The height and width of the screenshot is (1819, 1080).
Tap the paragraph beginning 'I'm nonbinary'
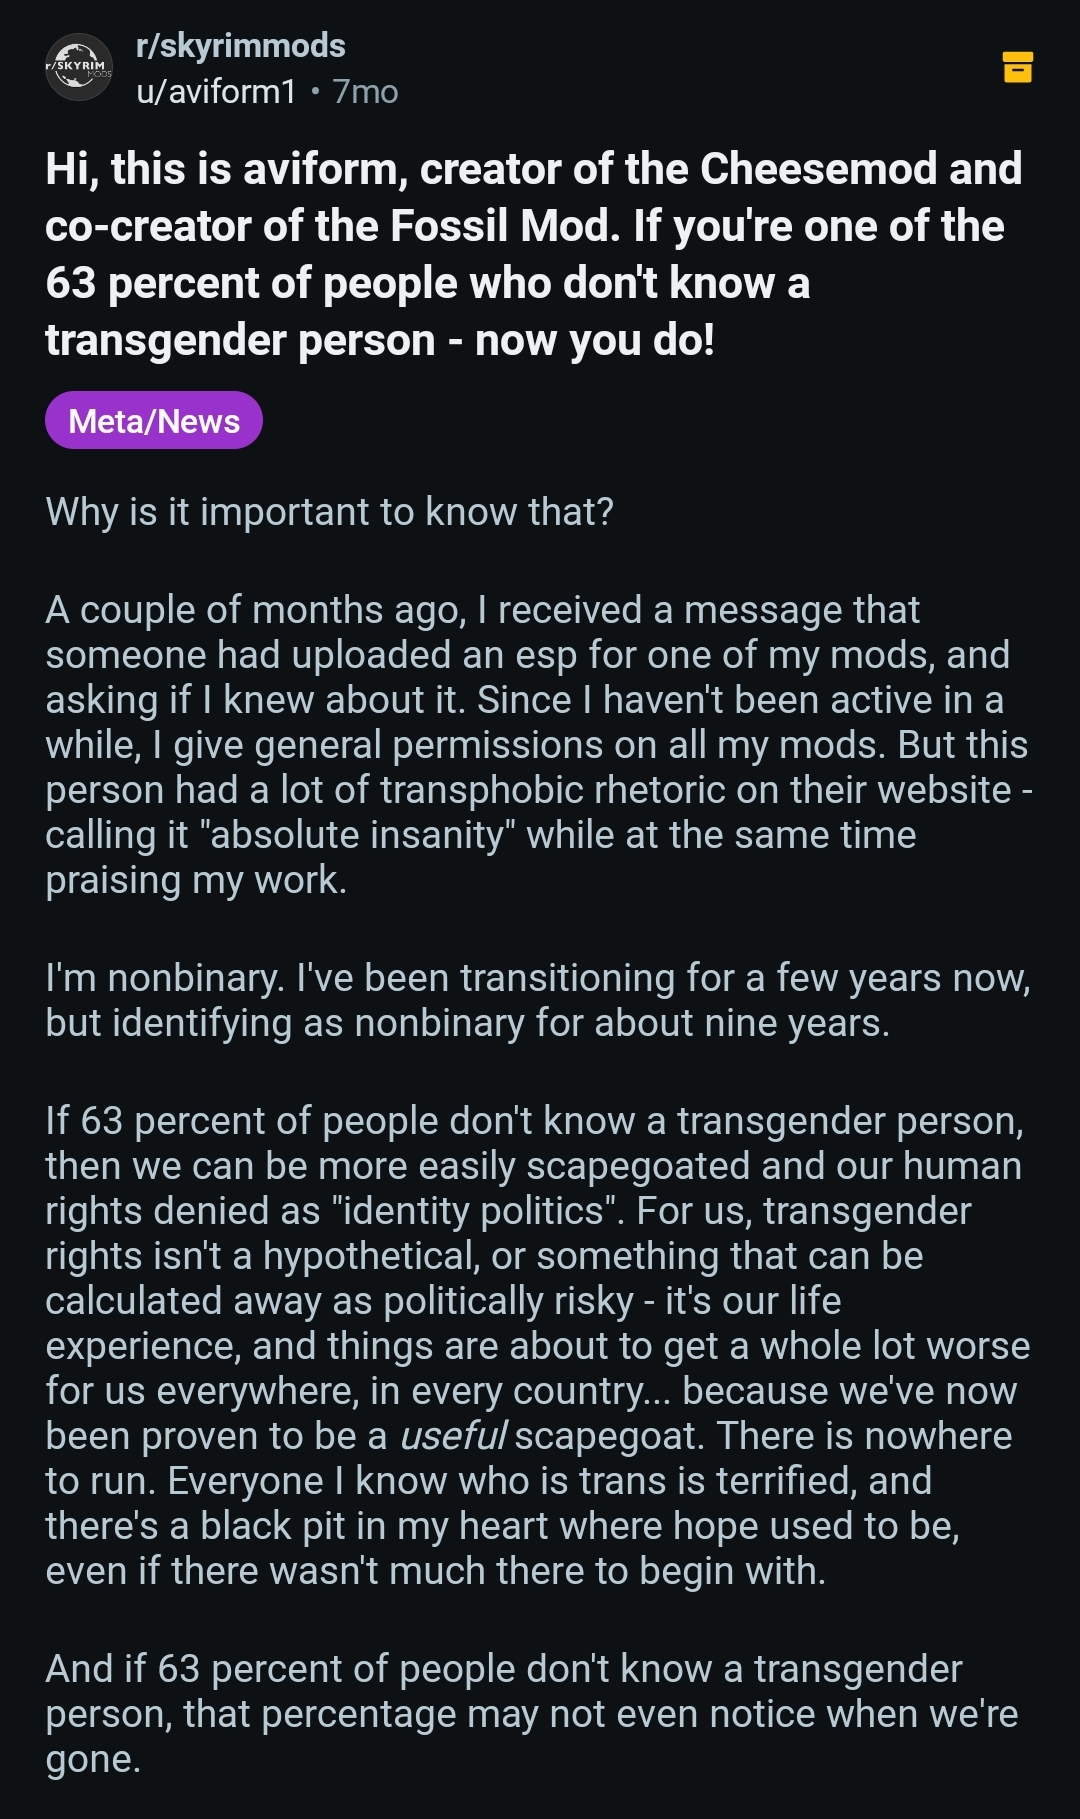click(538, 1000)
